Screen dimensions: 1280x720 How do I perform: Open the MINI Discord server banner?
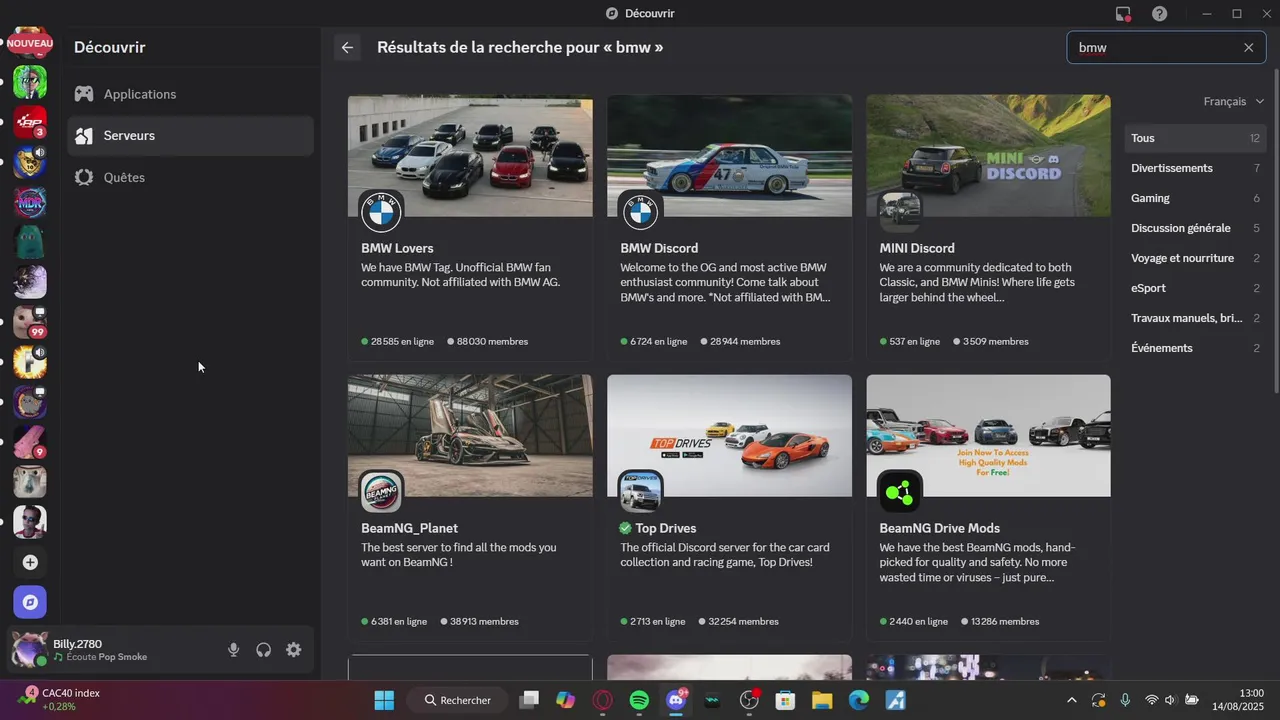pyautogui.click(x=988, y=155)
